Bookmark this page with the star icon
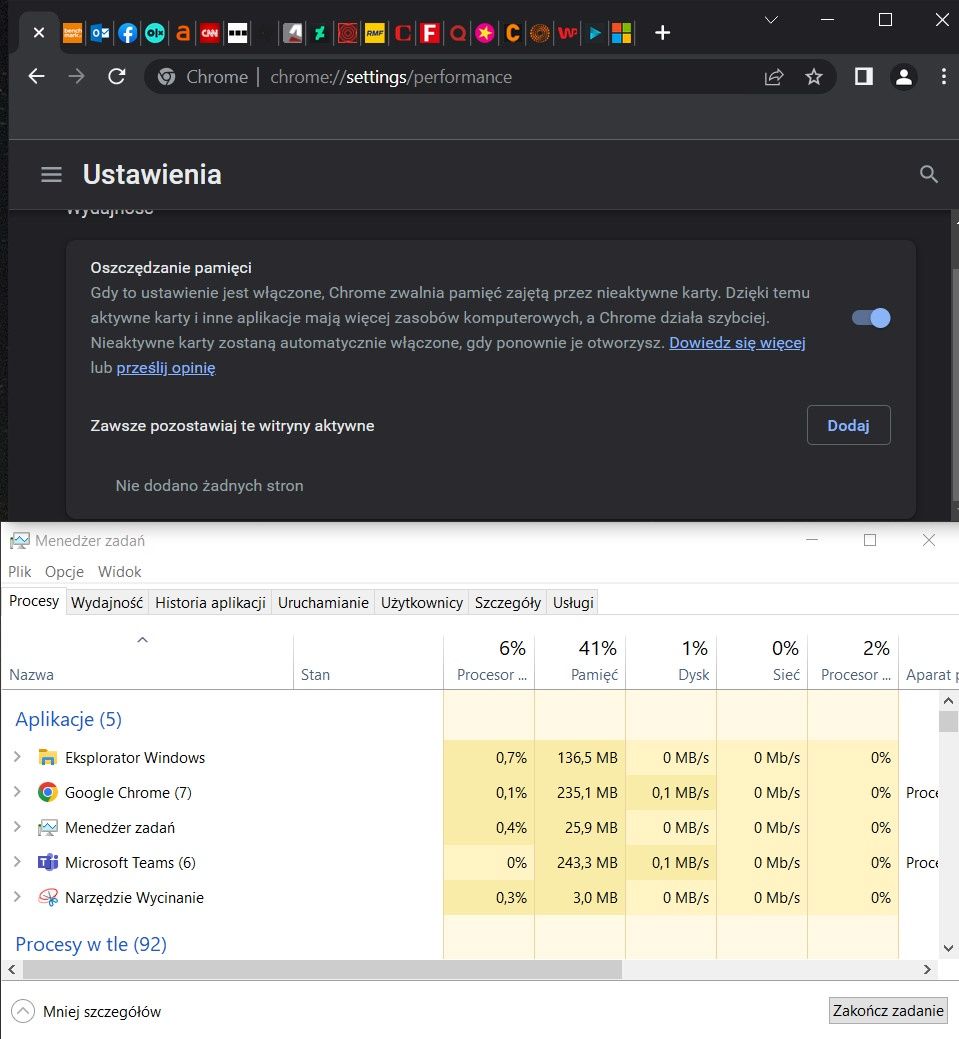 (814, 77)
